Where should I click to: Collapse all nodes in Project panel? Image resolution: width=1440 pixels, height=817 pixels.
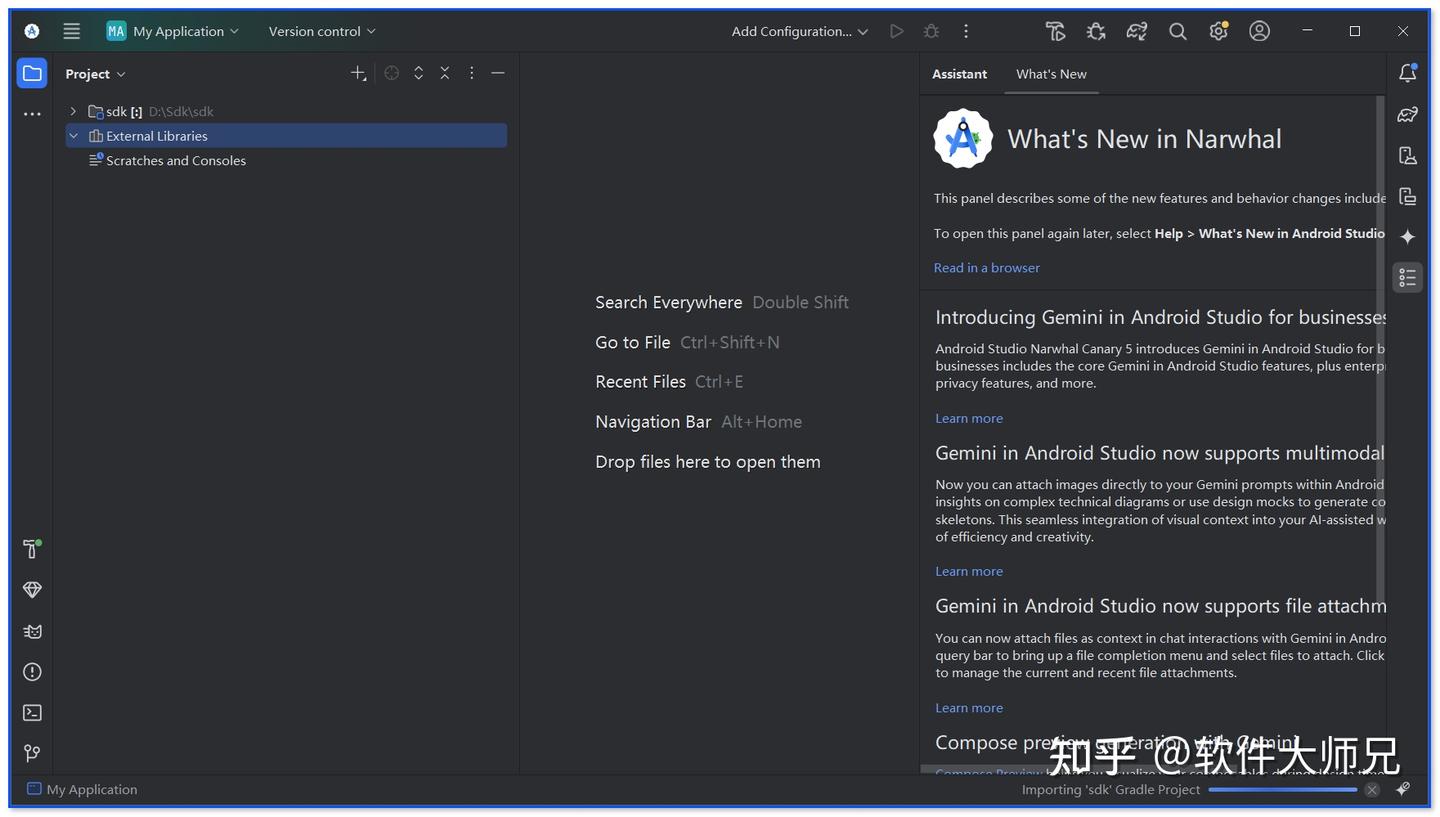click(445, 73)
